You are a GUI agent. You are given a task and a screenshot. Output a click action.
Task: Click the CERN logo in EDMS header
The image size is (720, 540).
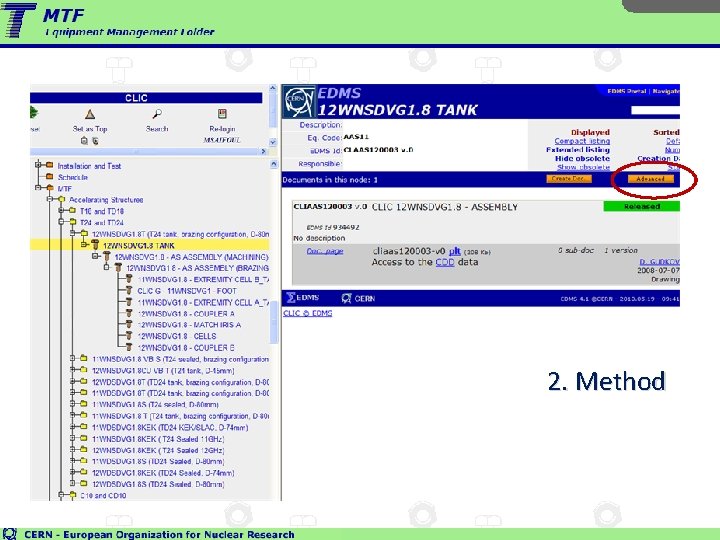(299, 101)
